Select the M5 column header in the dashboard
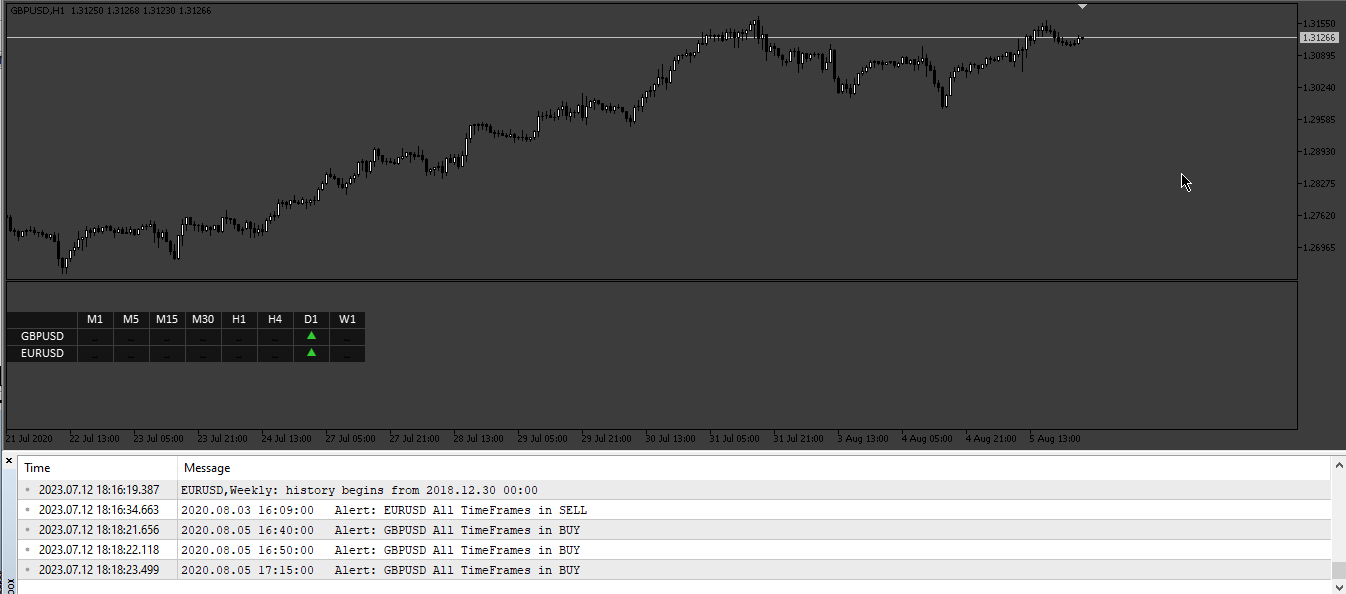The image size is (1346, 594). (131, 320)
